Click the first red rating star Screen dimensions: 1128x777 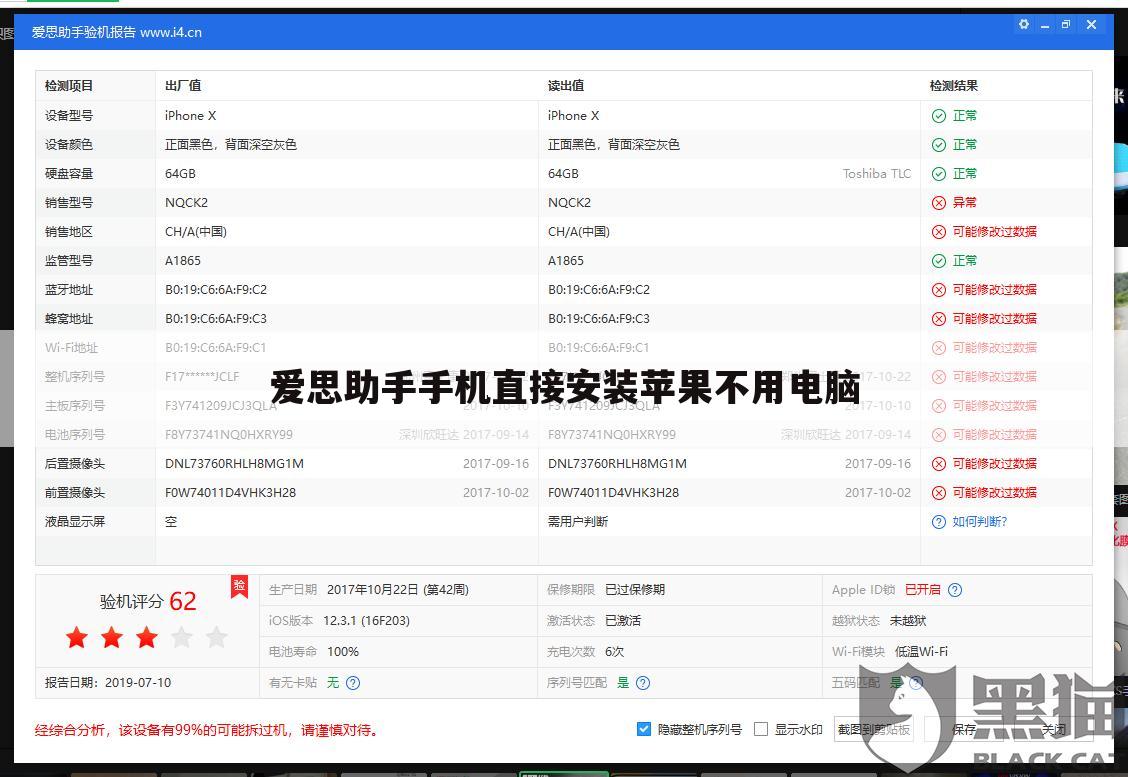(77, 637)
